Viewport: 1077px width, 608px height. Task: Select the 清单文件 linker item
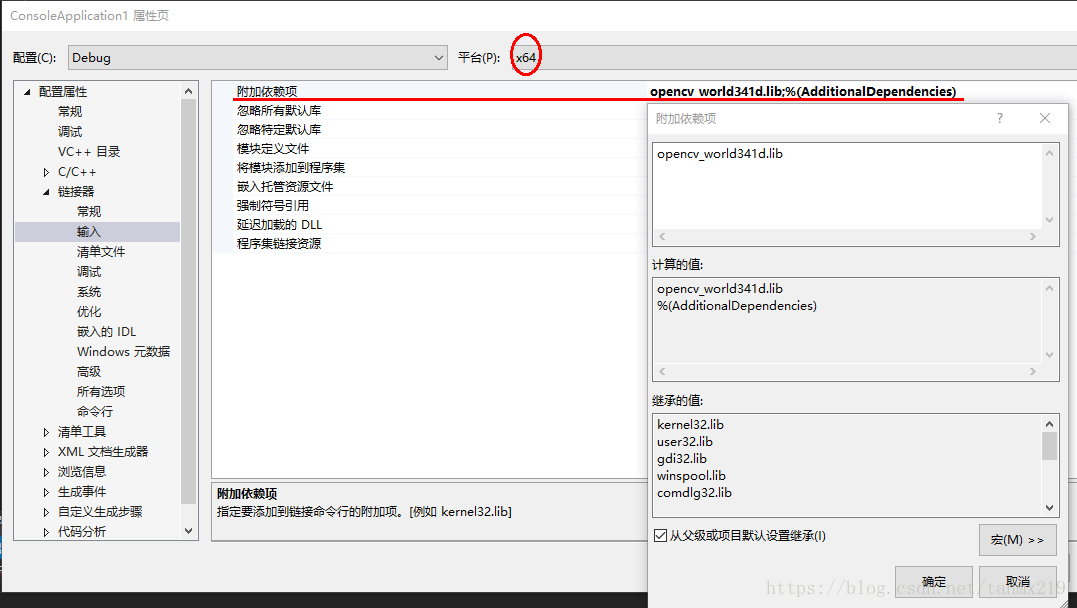pyautogui.click(x=101, y=251)
